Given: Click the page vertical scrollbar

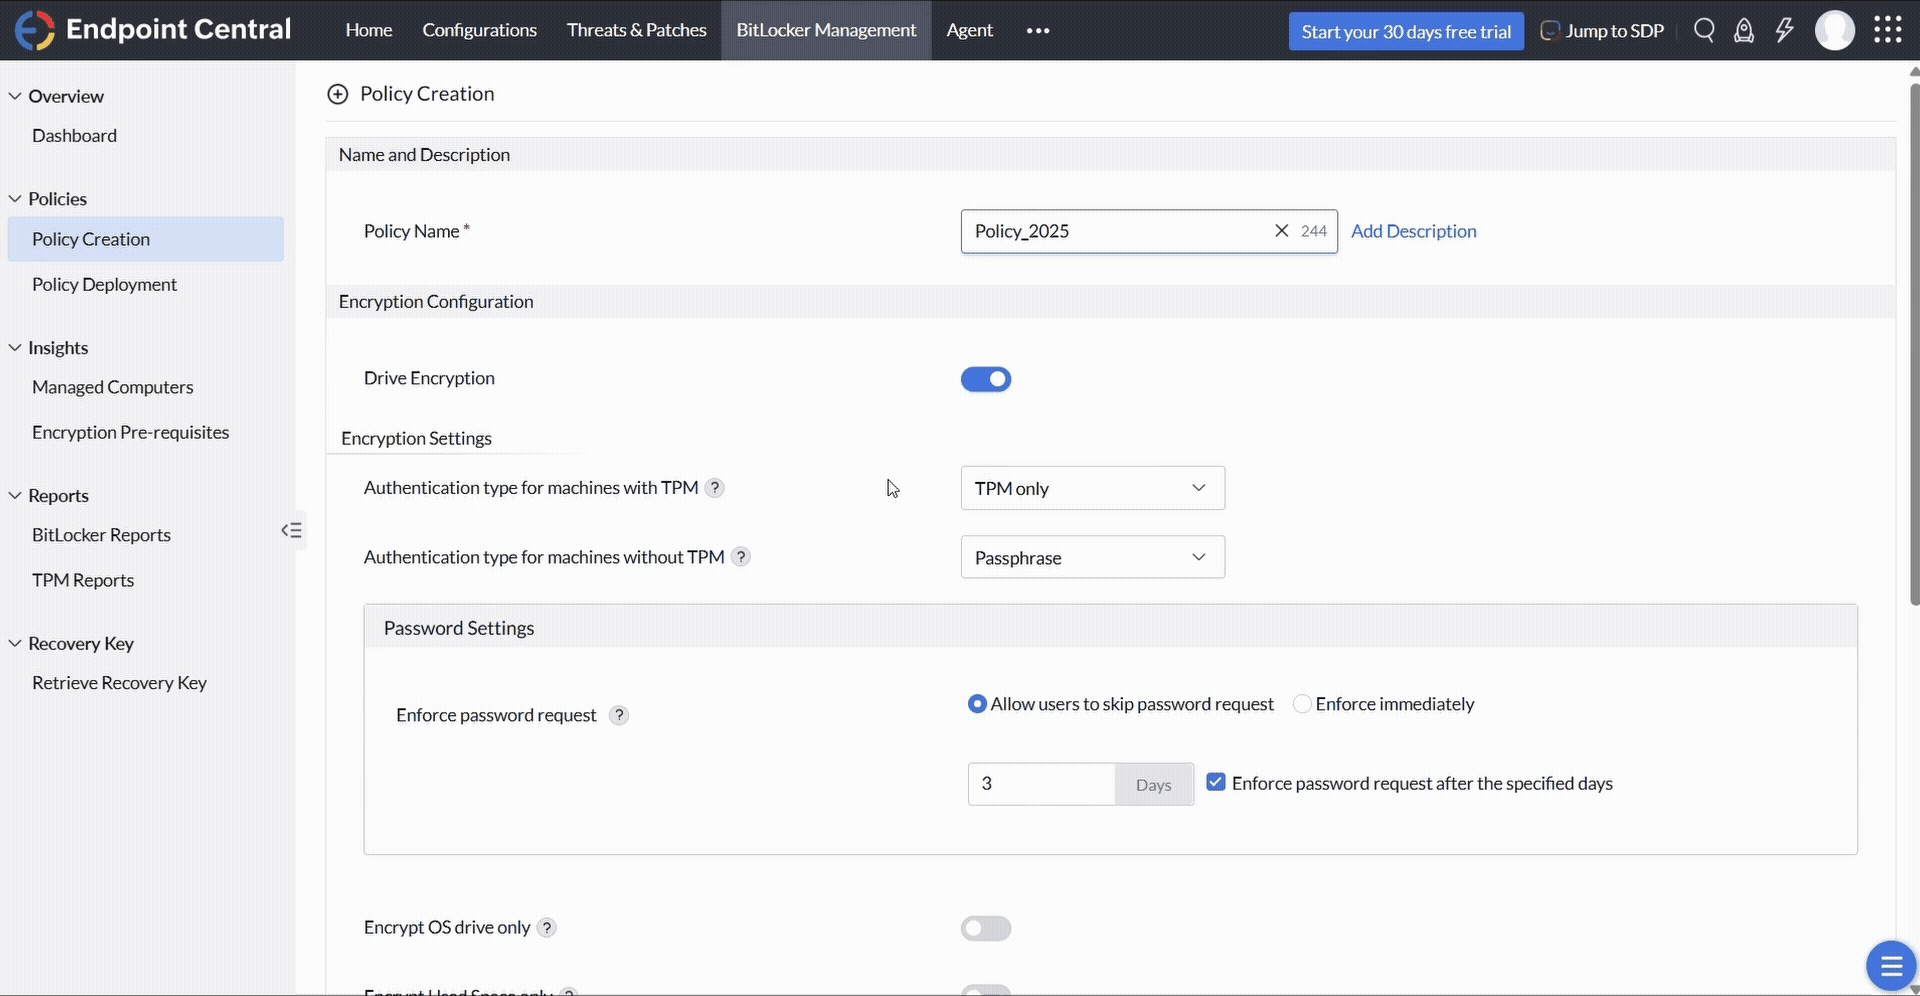Looking at the screenshot, I should pyautogui.click(x=1914, y=345).
